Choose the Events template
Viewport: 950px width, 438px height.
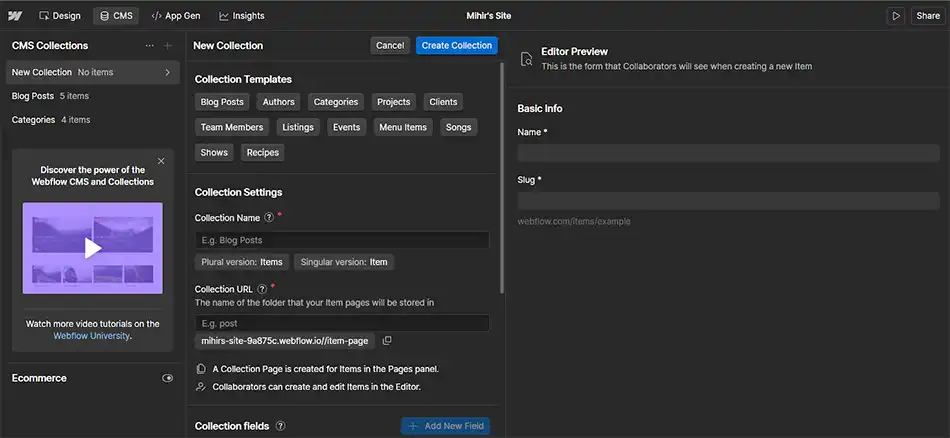(347, 127)
